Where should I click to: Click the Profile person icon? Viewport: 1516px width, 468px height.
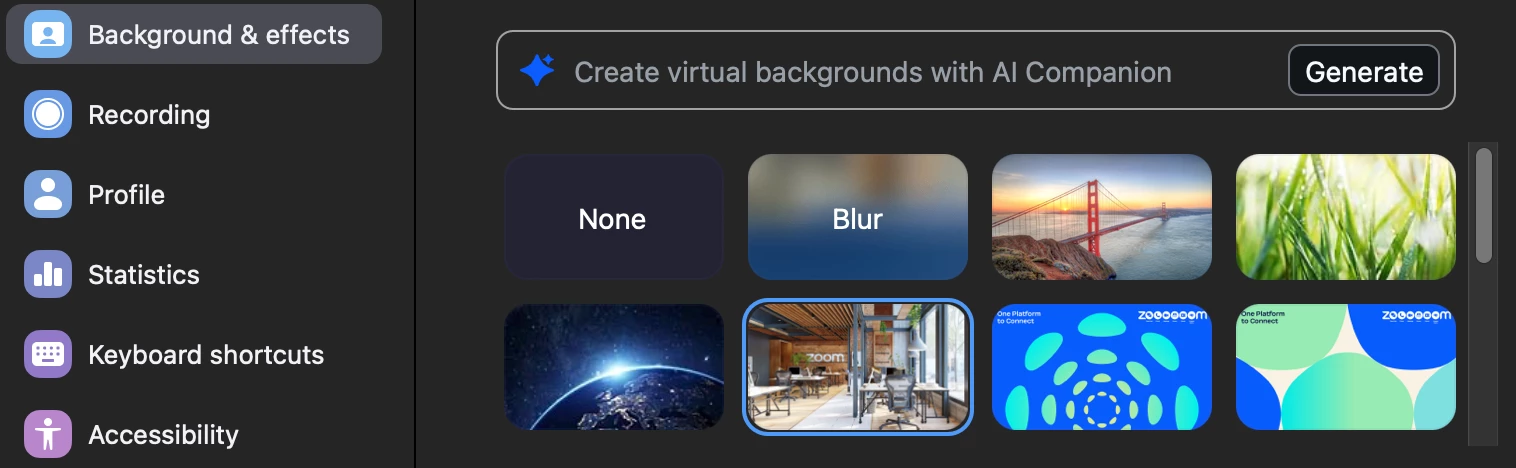click(x=48, y=195)
